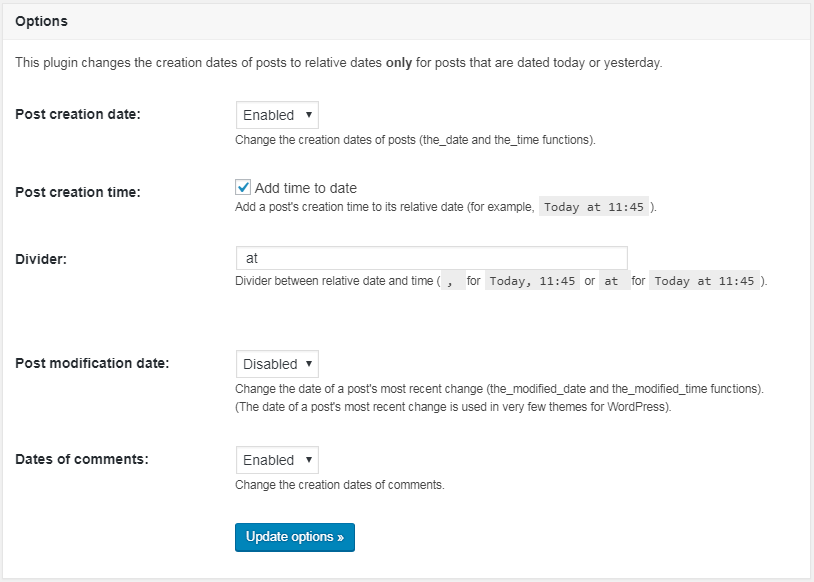Click the 'Change the creation dates of comments' description

click(x=339, y=485)
